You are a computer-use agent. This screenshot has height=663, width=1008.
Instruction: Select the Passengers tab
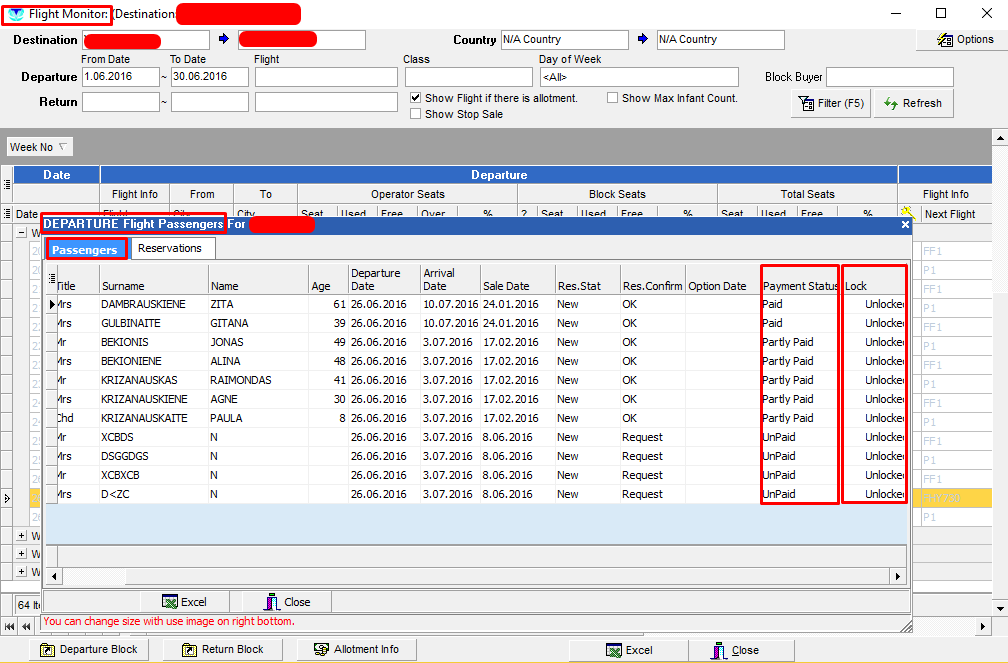pyautogui.click(x=85, y=249)
